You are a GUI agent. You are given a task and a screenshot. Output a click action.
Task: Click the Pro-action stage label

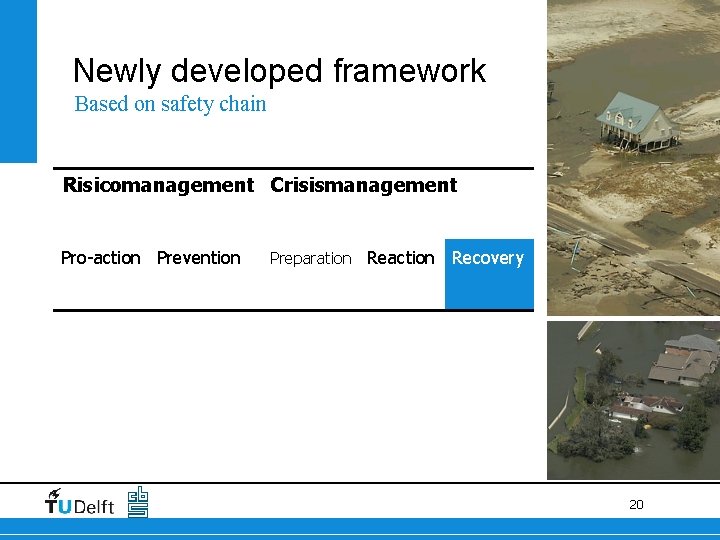(x=101, y=258)
